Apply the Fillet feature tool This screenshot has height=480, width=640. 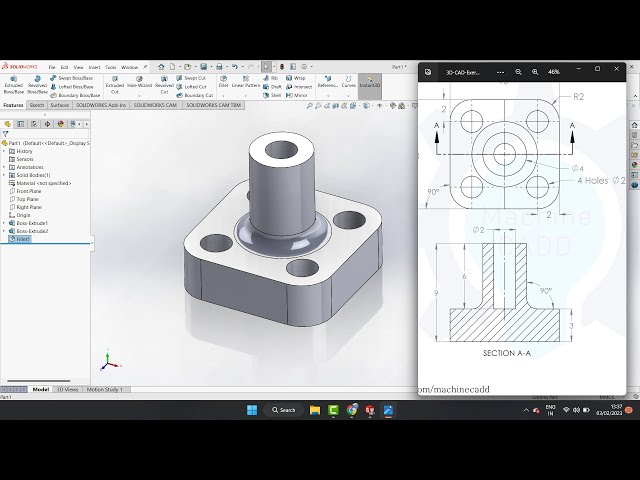pyautogui.click(x=223, y=82)
